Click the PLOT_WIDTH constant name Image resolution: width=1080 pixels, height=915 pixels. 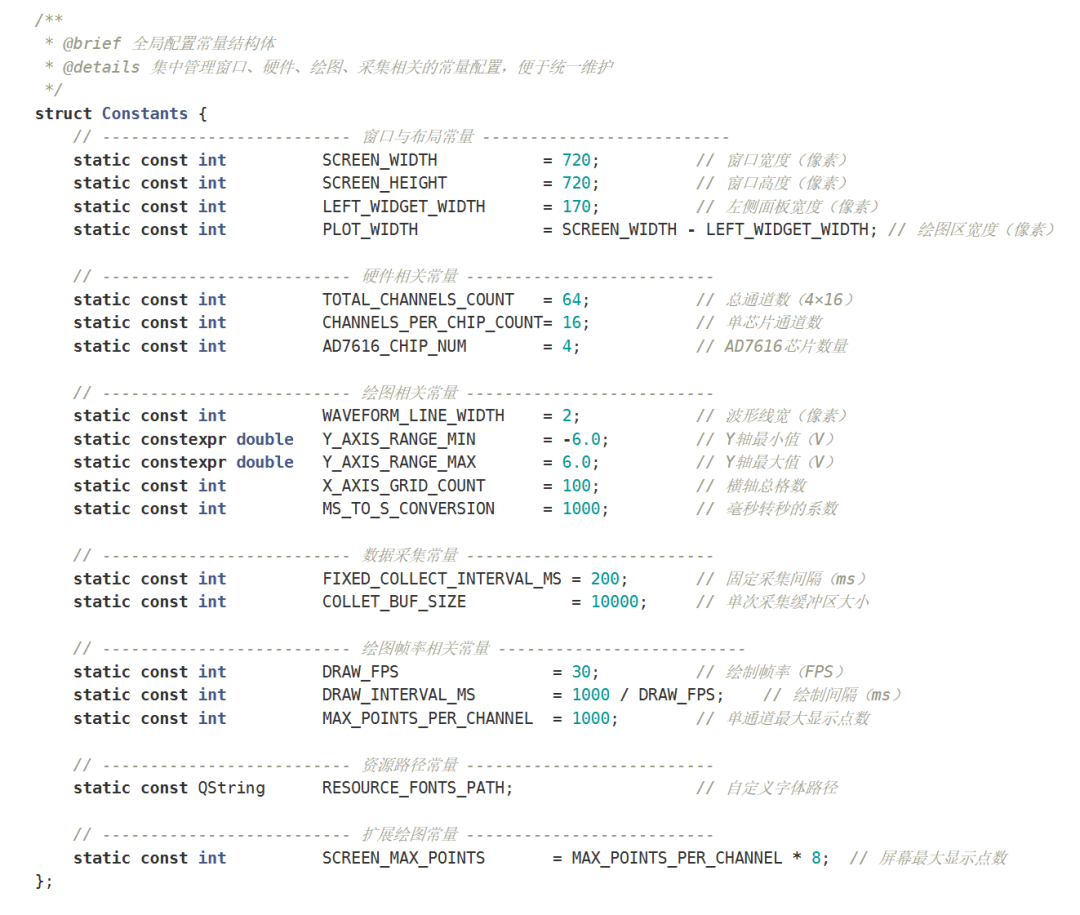[x=370, y=230]
